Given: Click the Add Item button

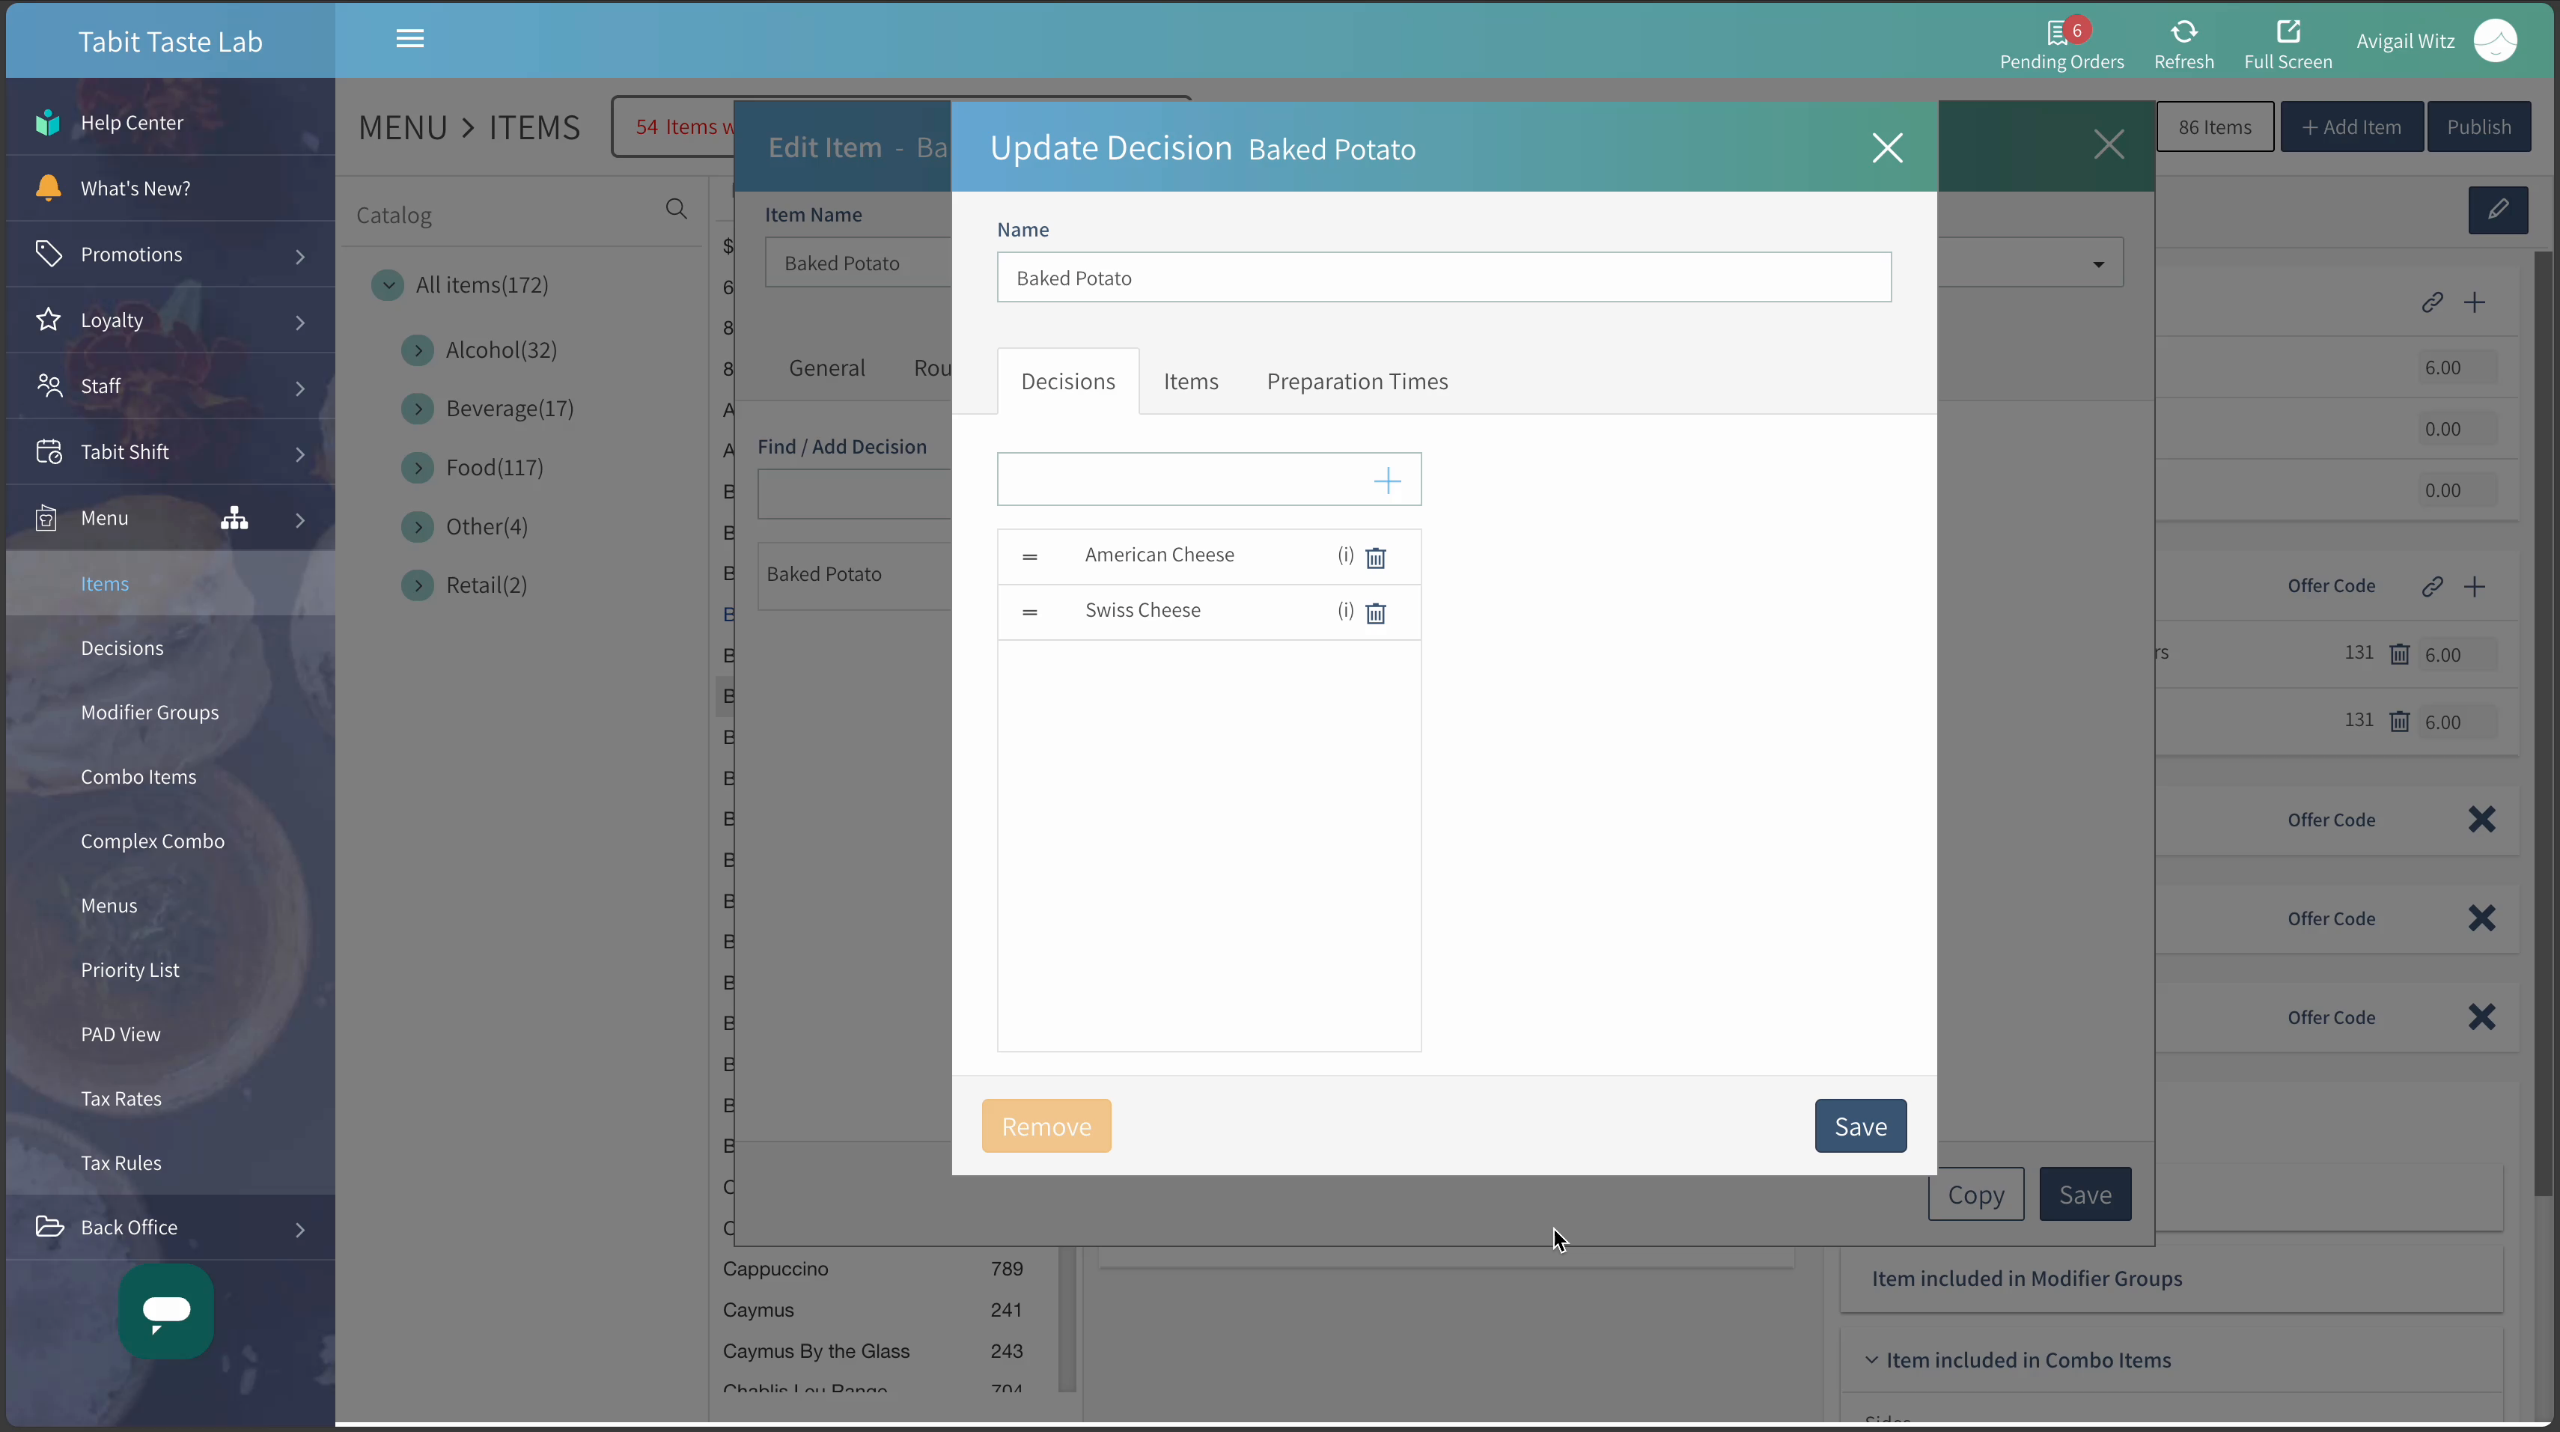Looking at the screenshot, I should [2351, 127].
